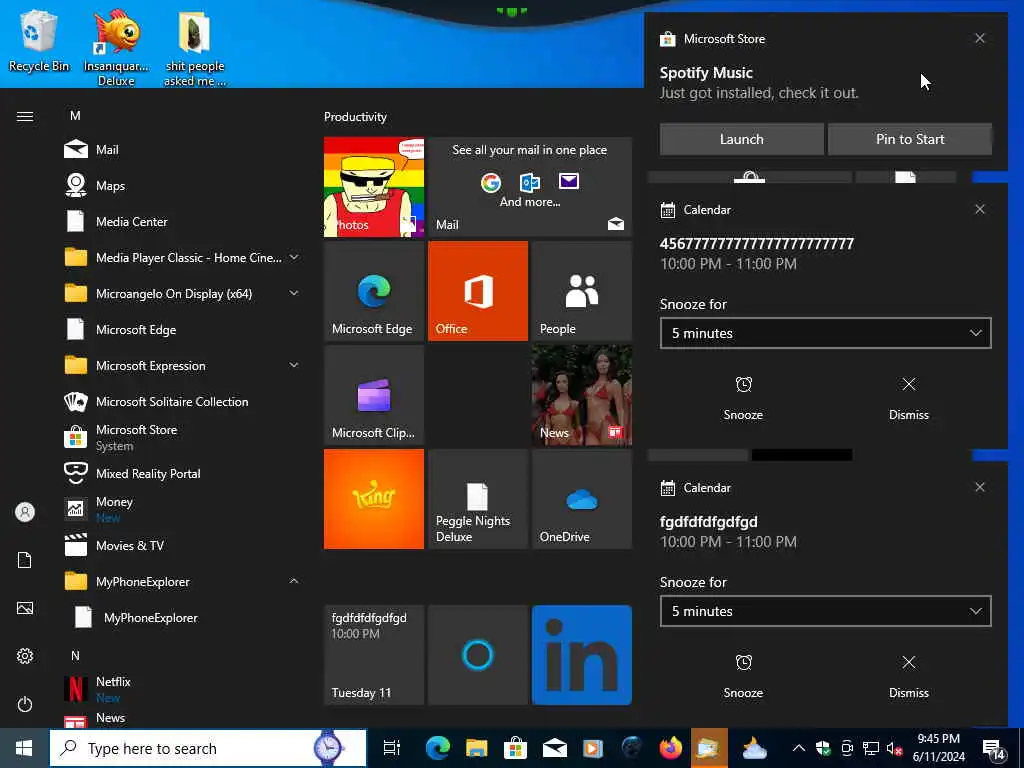
Task: Open the Office tile
Action: click(x=477, y=291)
